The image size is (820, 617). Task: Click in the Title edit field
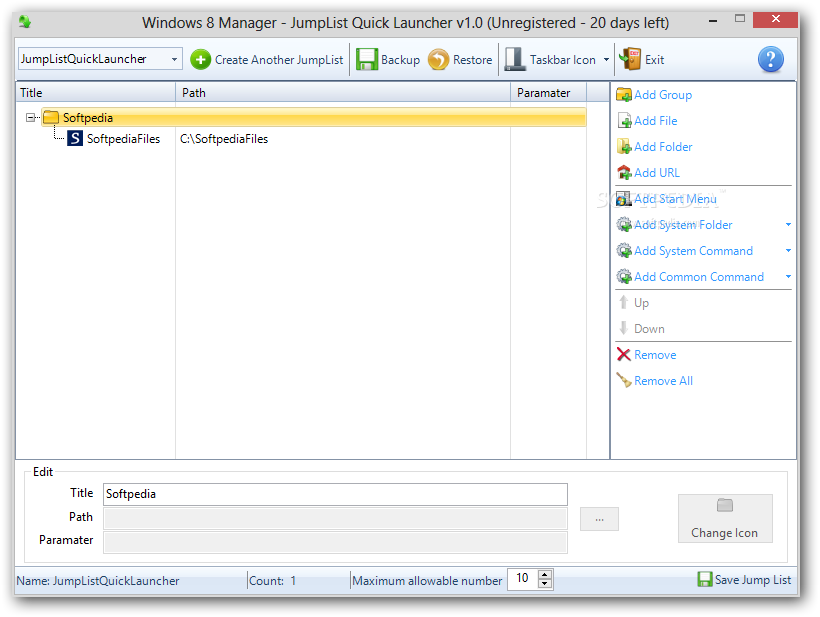click(335, 494)
